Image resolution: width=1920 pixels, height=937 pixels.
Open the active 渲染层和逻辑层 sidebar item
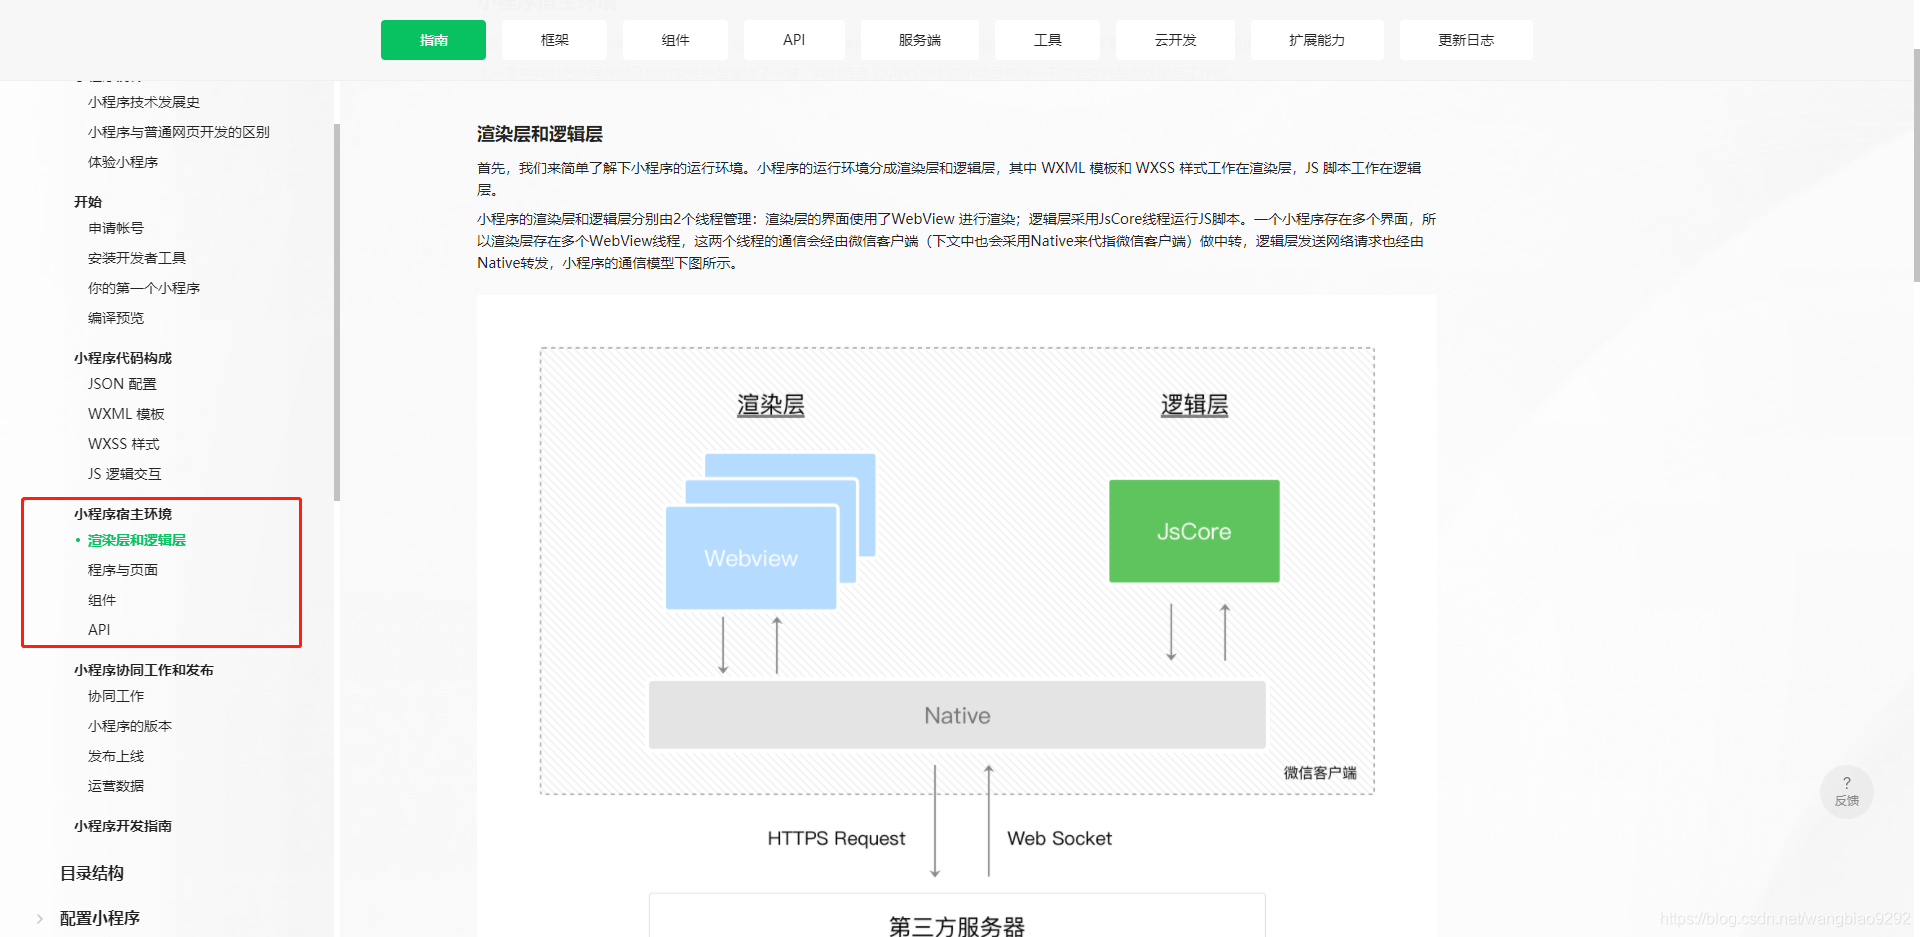[137, 540]
